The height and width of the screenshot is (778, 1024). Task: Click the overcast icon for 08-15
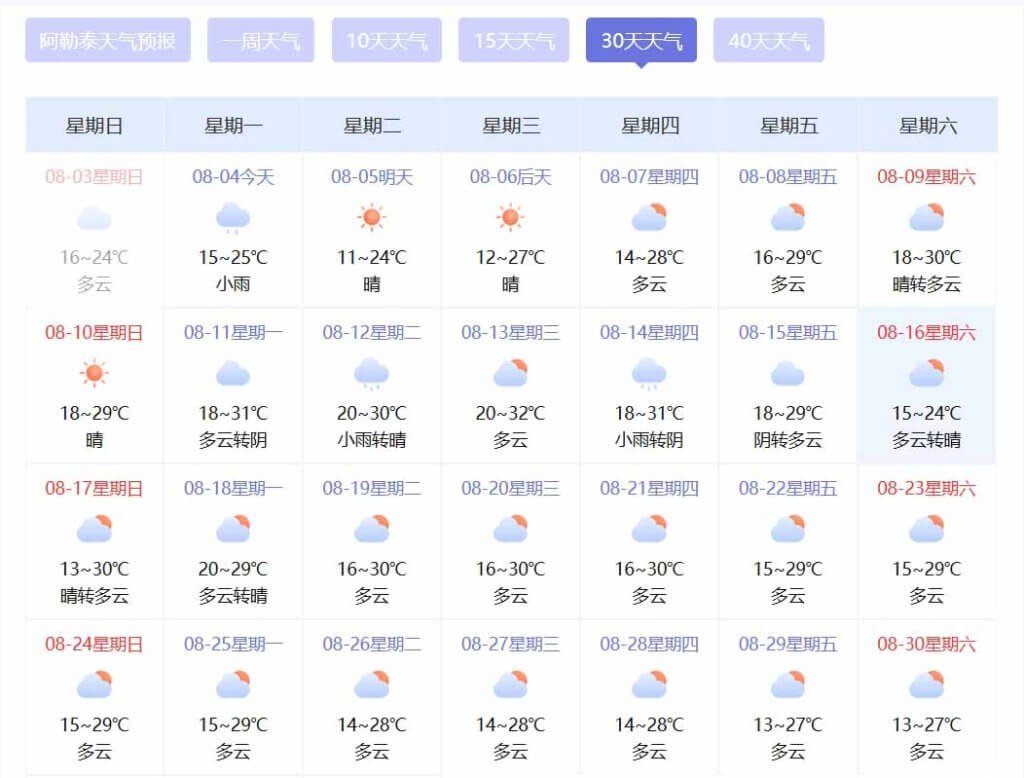click(x=788, y=374)
